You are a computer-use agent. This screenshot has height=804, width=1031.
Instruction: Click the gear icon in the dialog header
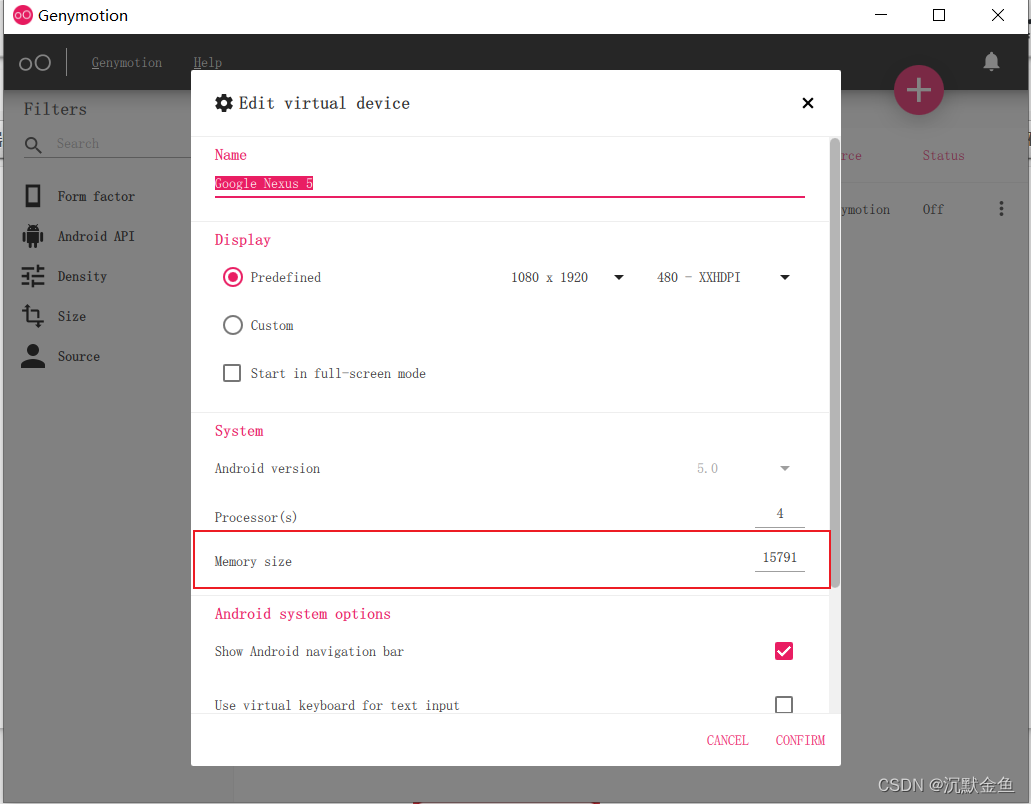pos(224,103)
